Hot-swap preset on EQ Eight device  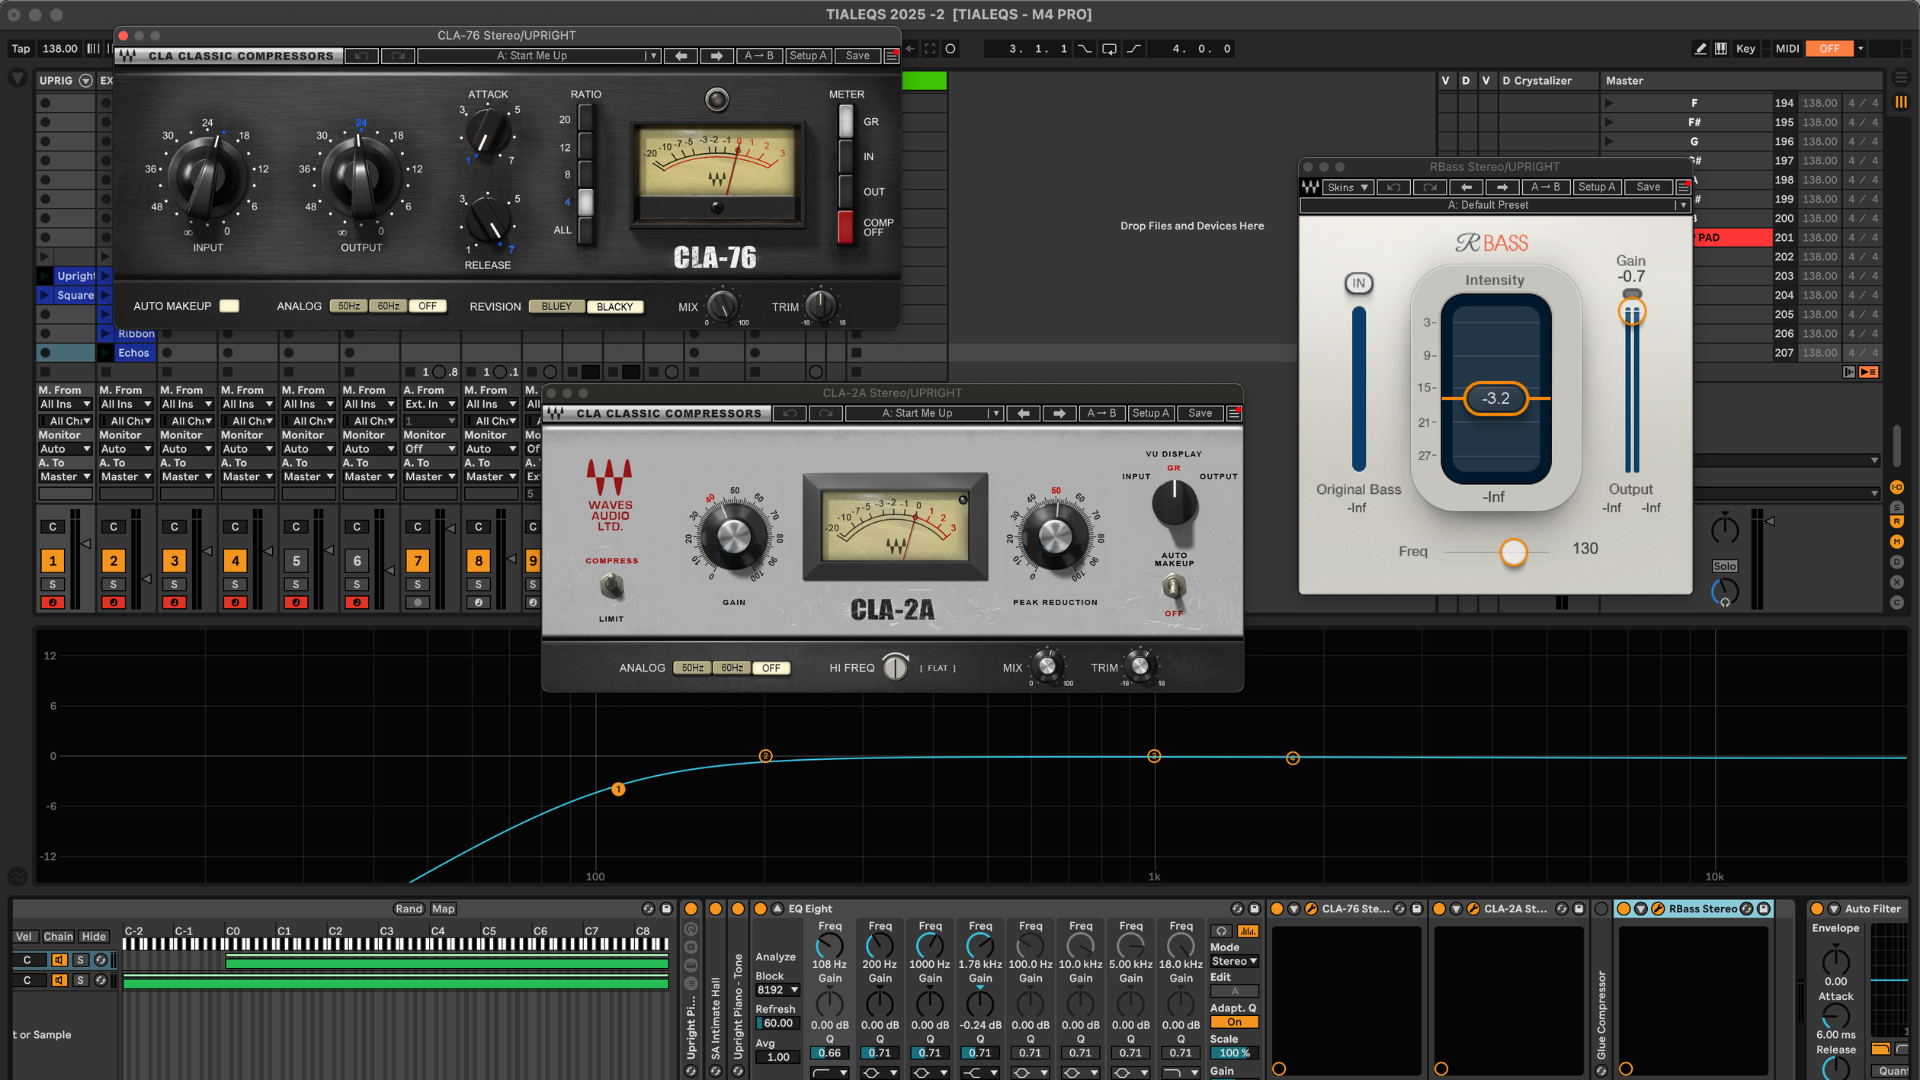coord(1237,909)
